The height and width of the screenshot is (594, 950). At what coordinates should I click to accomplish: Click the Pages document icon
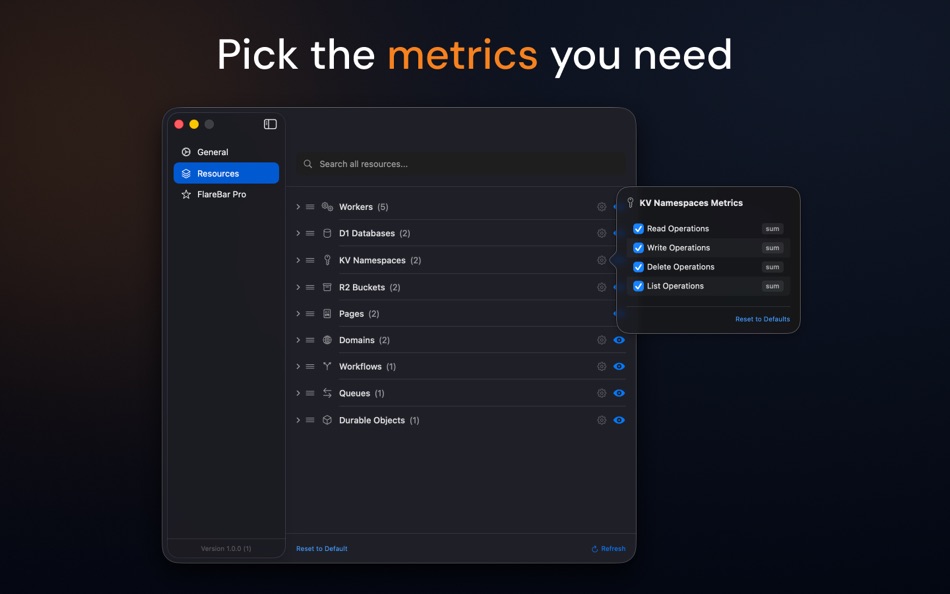327,313
